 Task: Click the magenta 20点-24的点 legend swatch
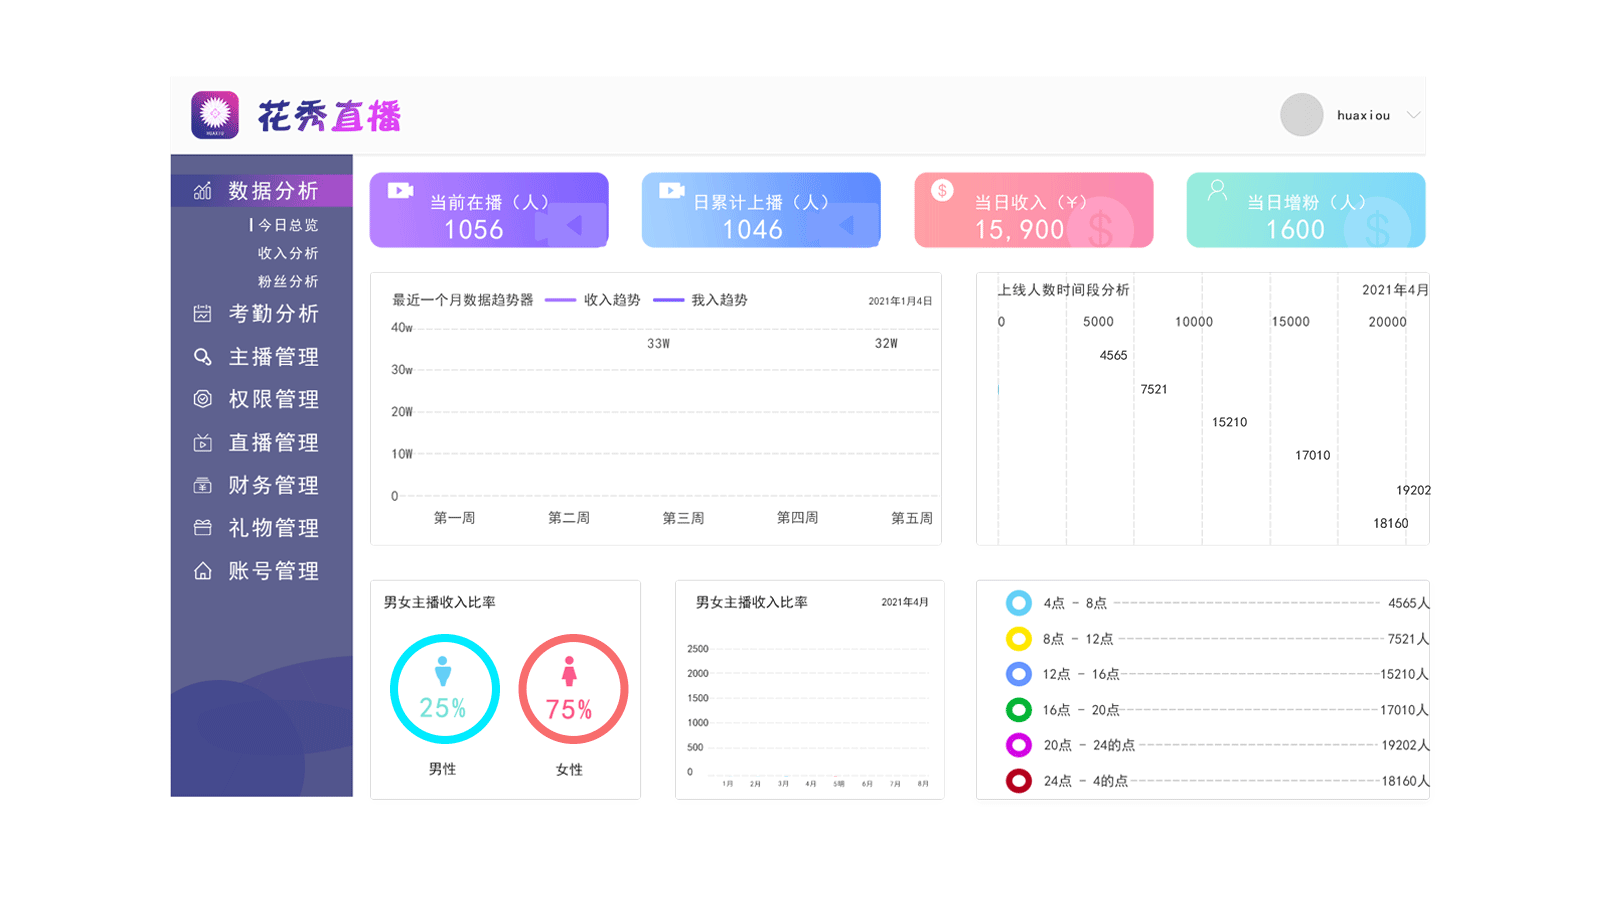(1018, 745)
